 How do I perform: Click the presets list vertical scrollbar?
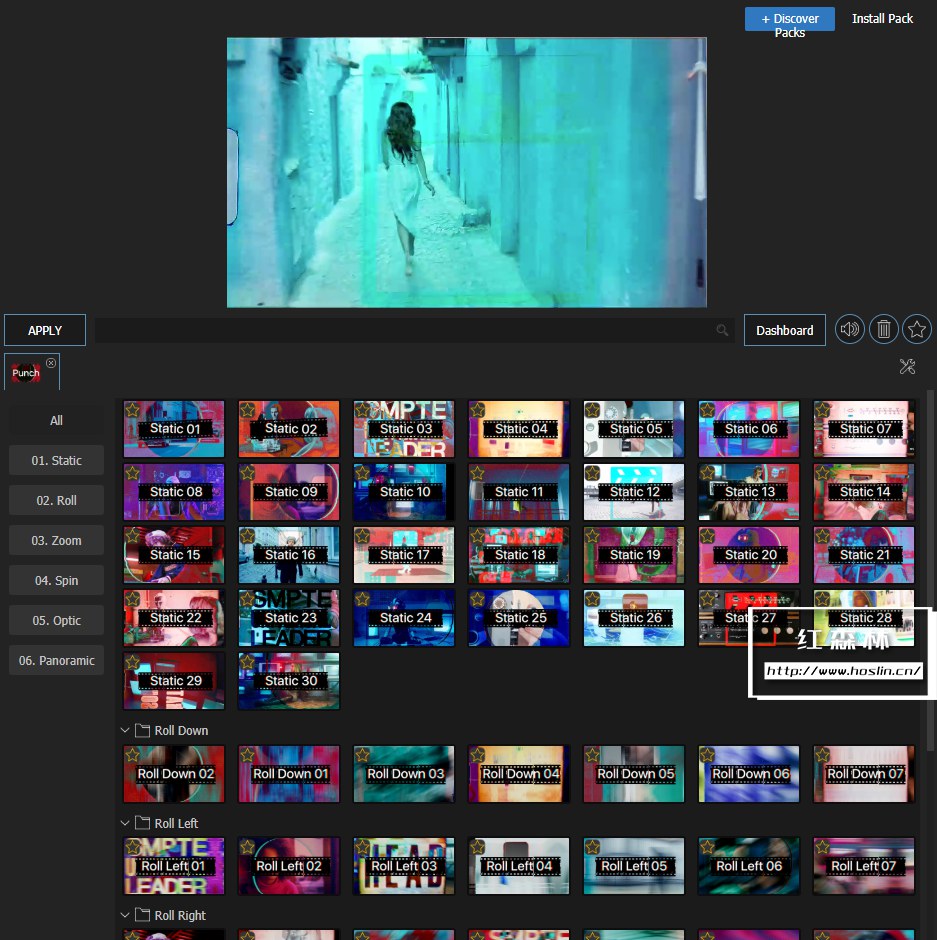[x=930, y=570]
